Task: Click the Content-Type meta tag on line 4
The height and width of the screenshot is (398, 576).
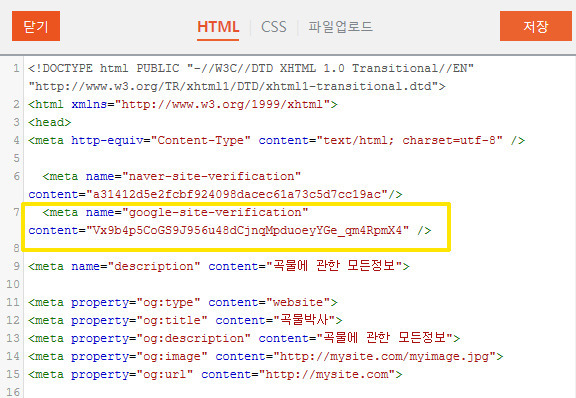Action: [276, 140]
